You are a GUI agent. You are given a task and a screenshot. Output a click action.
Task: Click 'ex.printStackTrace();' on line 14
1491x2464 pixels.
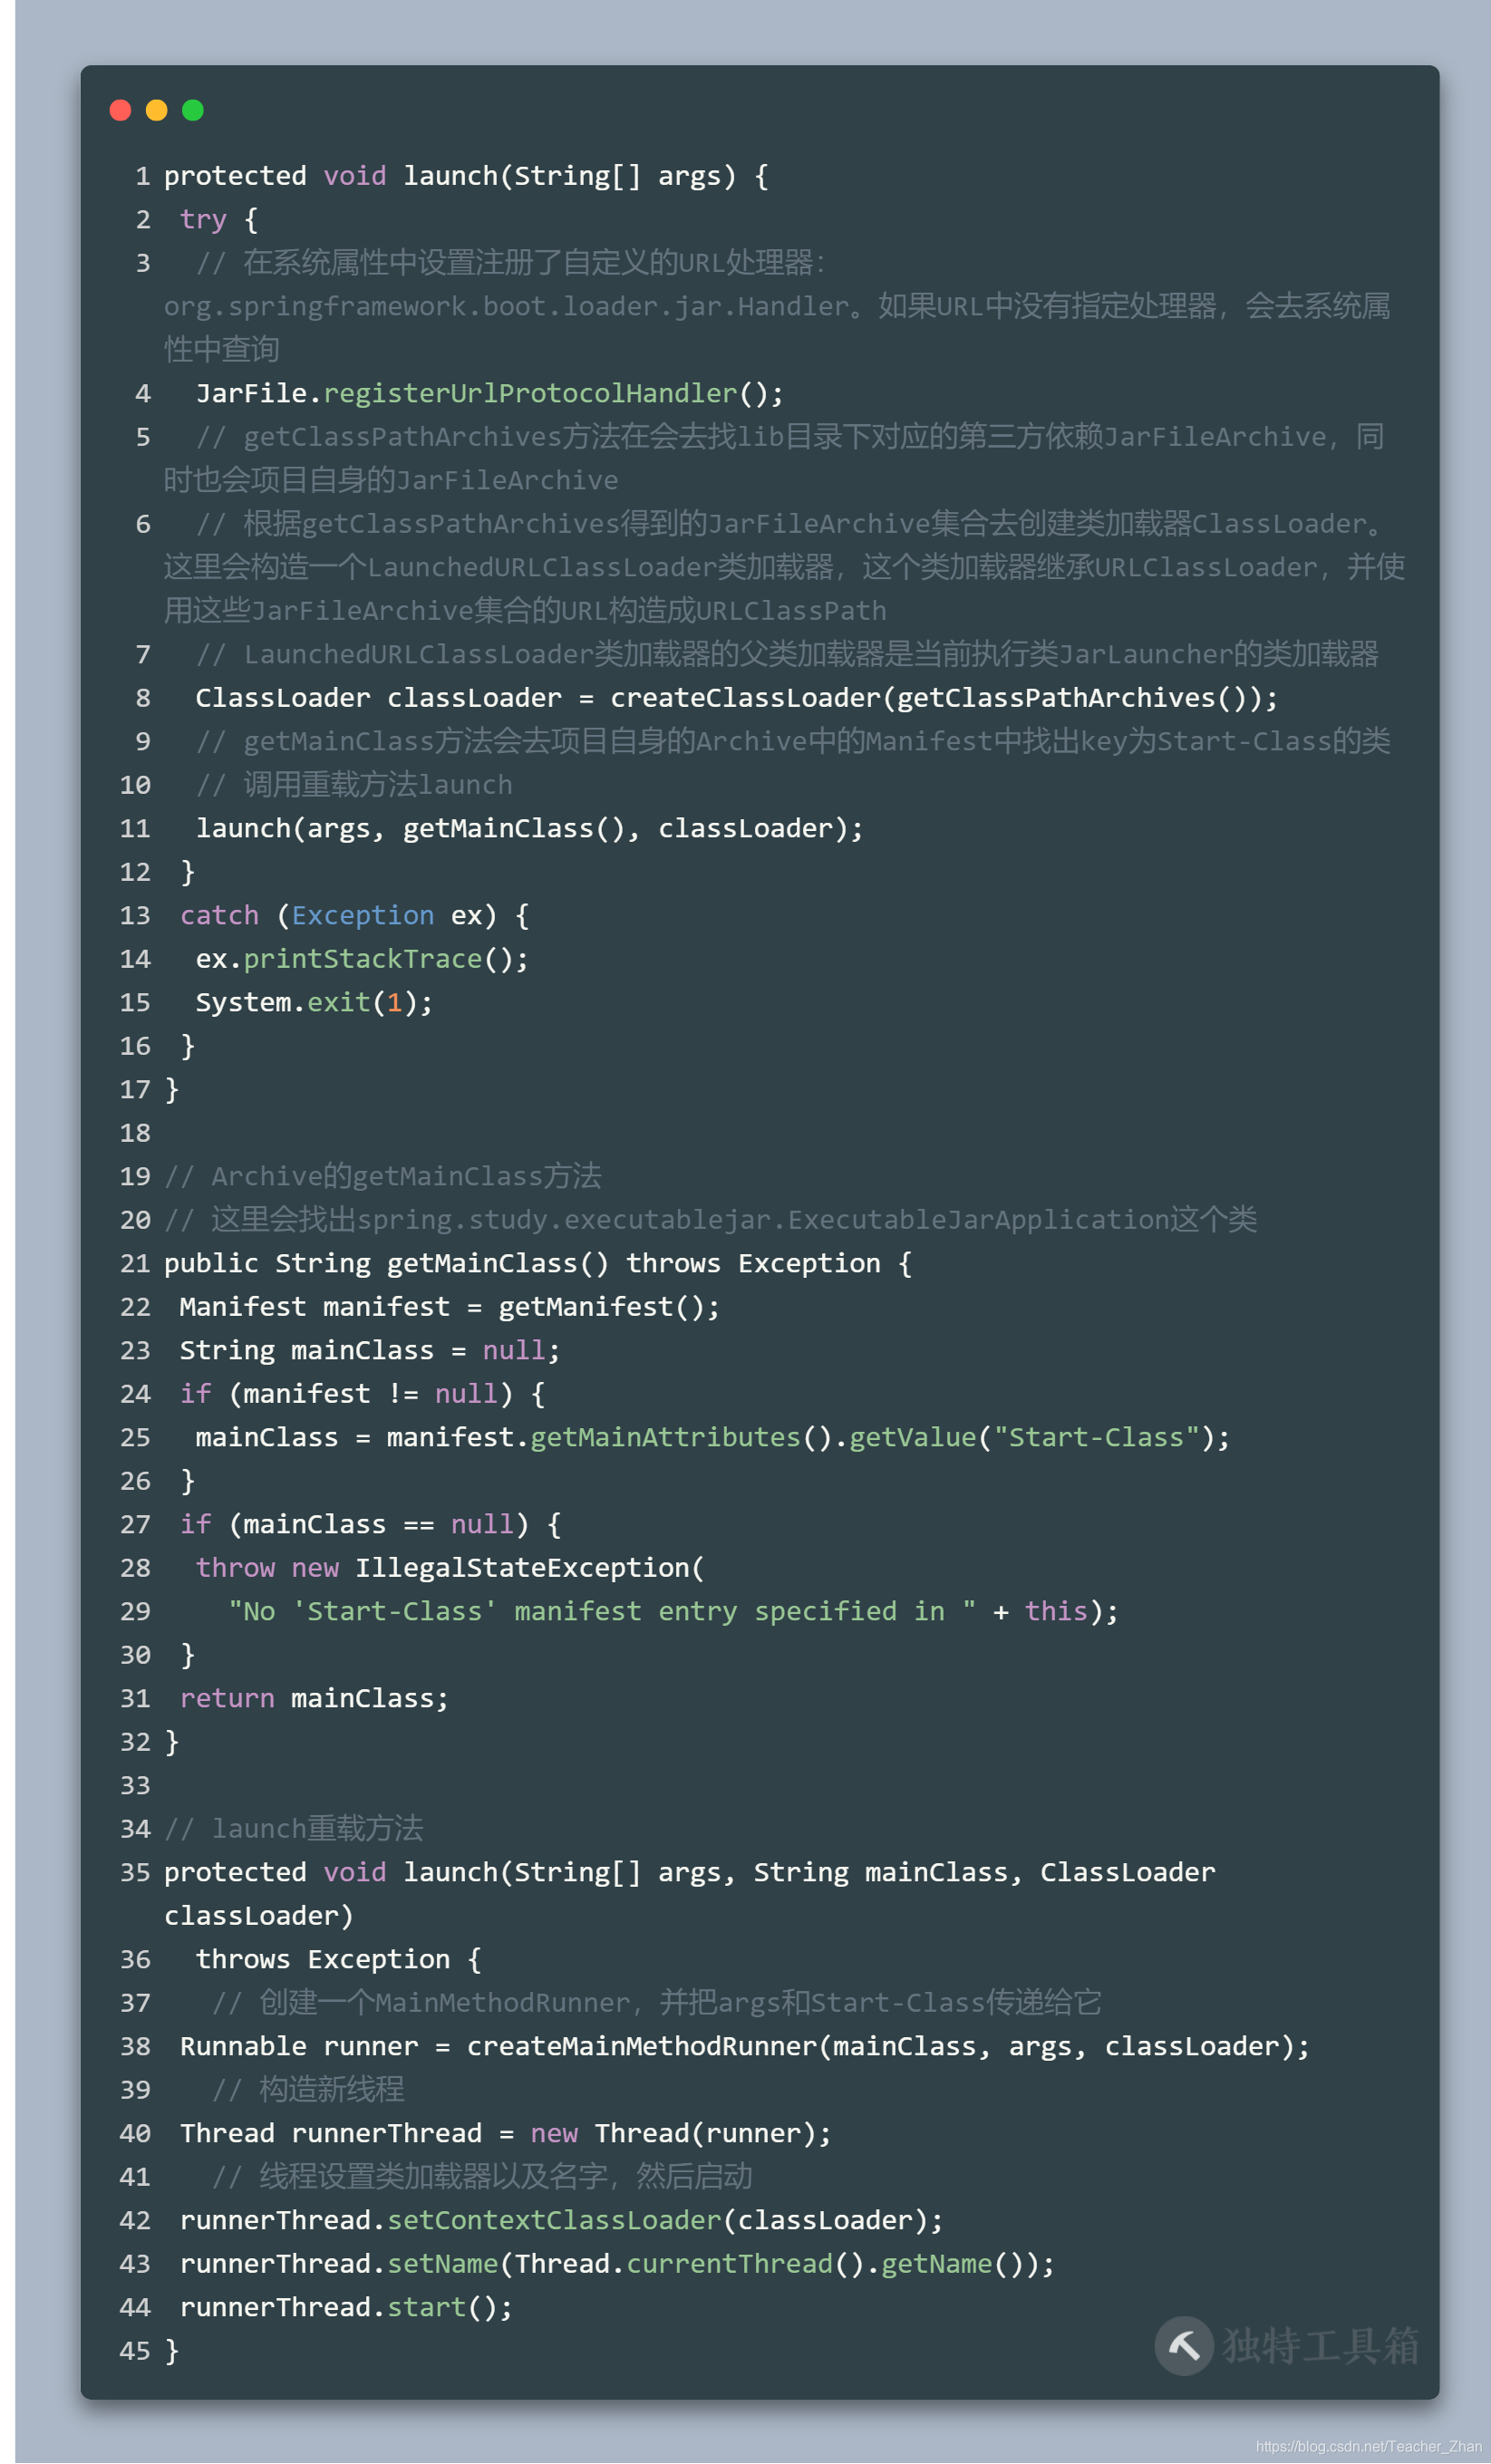[x=362, y=958]
